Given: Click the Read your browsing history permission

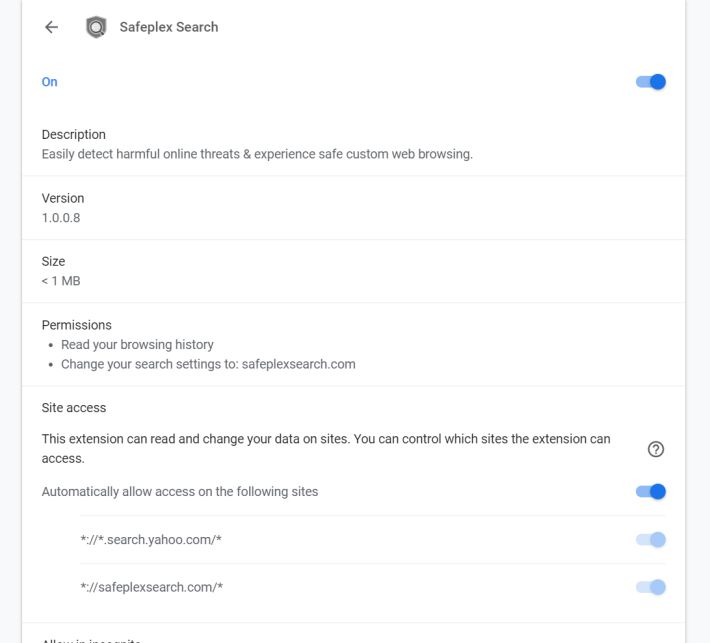Looking at the screenshot, I should coord(137,344).
